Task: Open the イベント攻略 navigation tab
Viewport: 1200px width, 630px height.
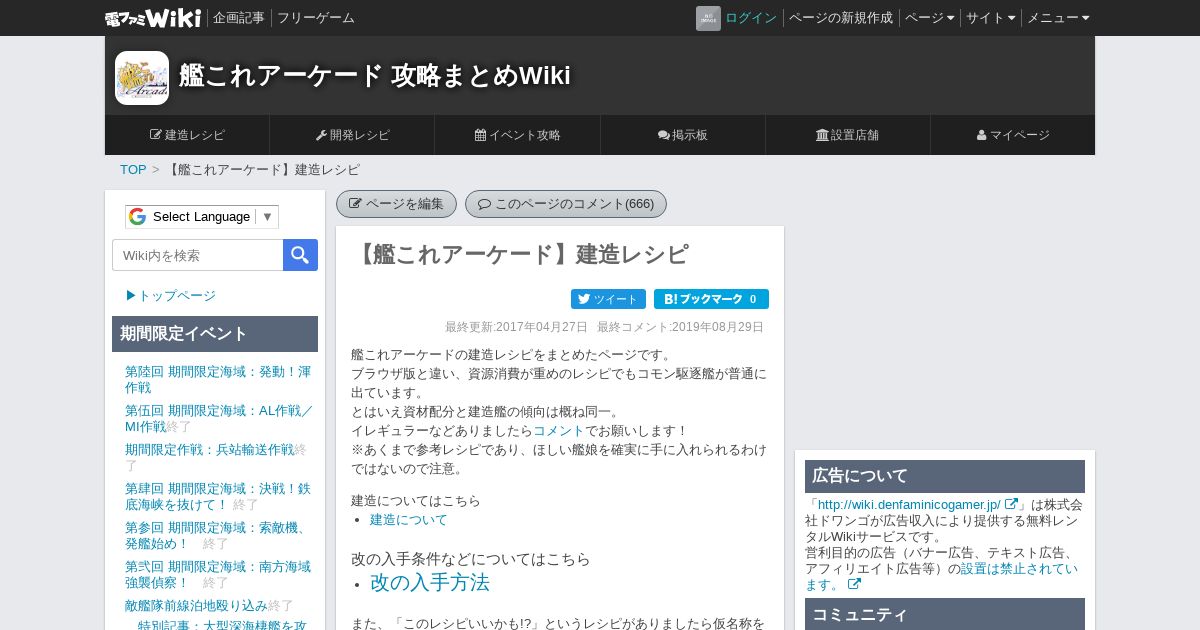Action: 517,135
